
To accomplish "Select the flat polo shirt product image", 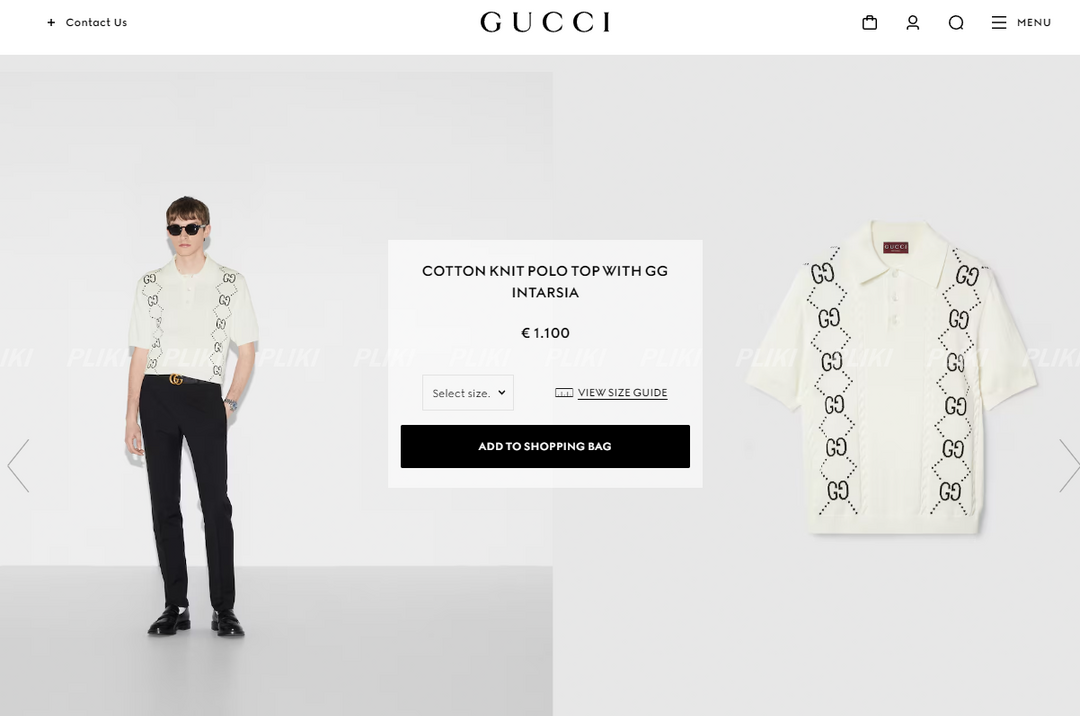I will tap(891, 377).
